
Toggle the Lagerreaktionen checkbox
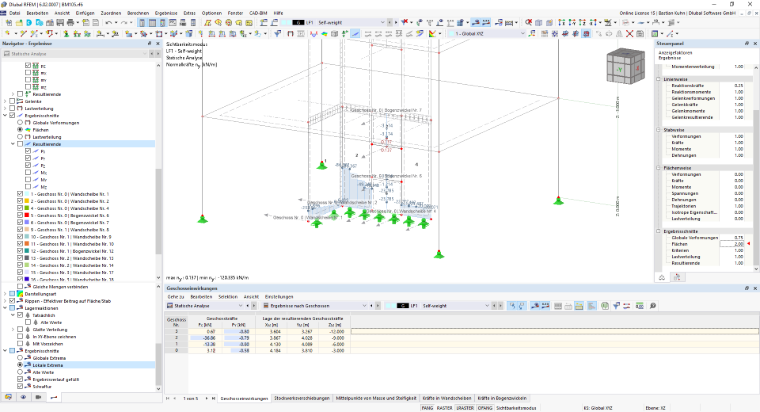click(12, 308)
